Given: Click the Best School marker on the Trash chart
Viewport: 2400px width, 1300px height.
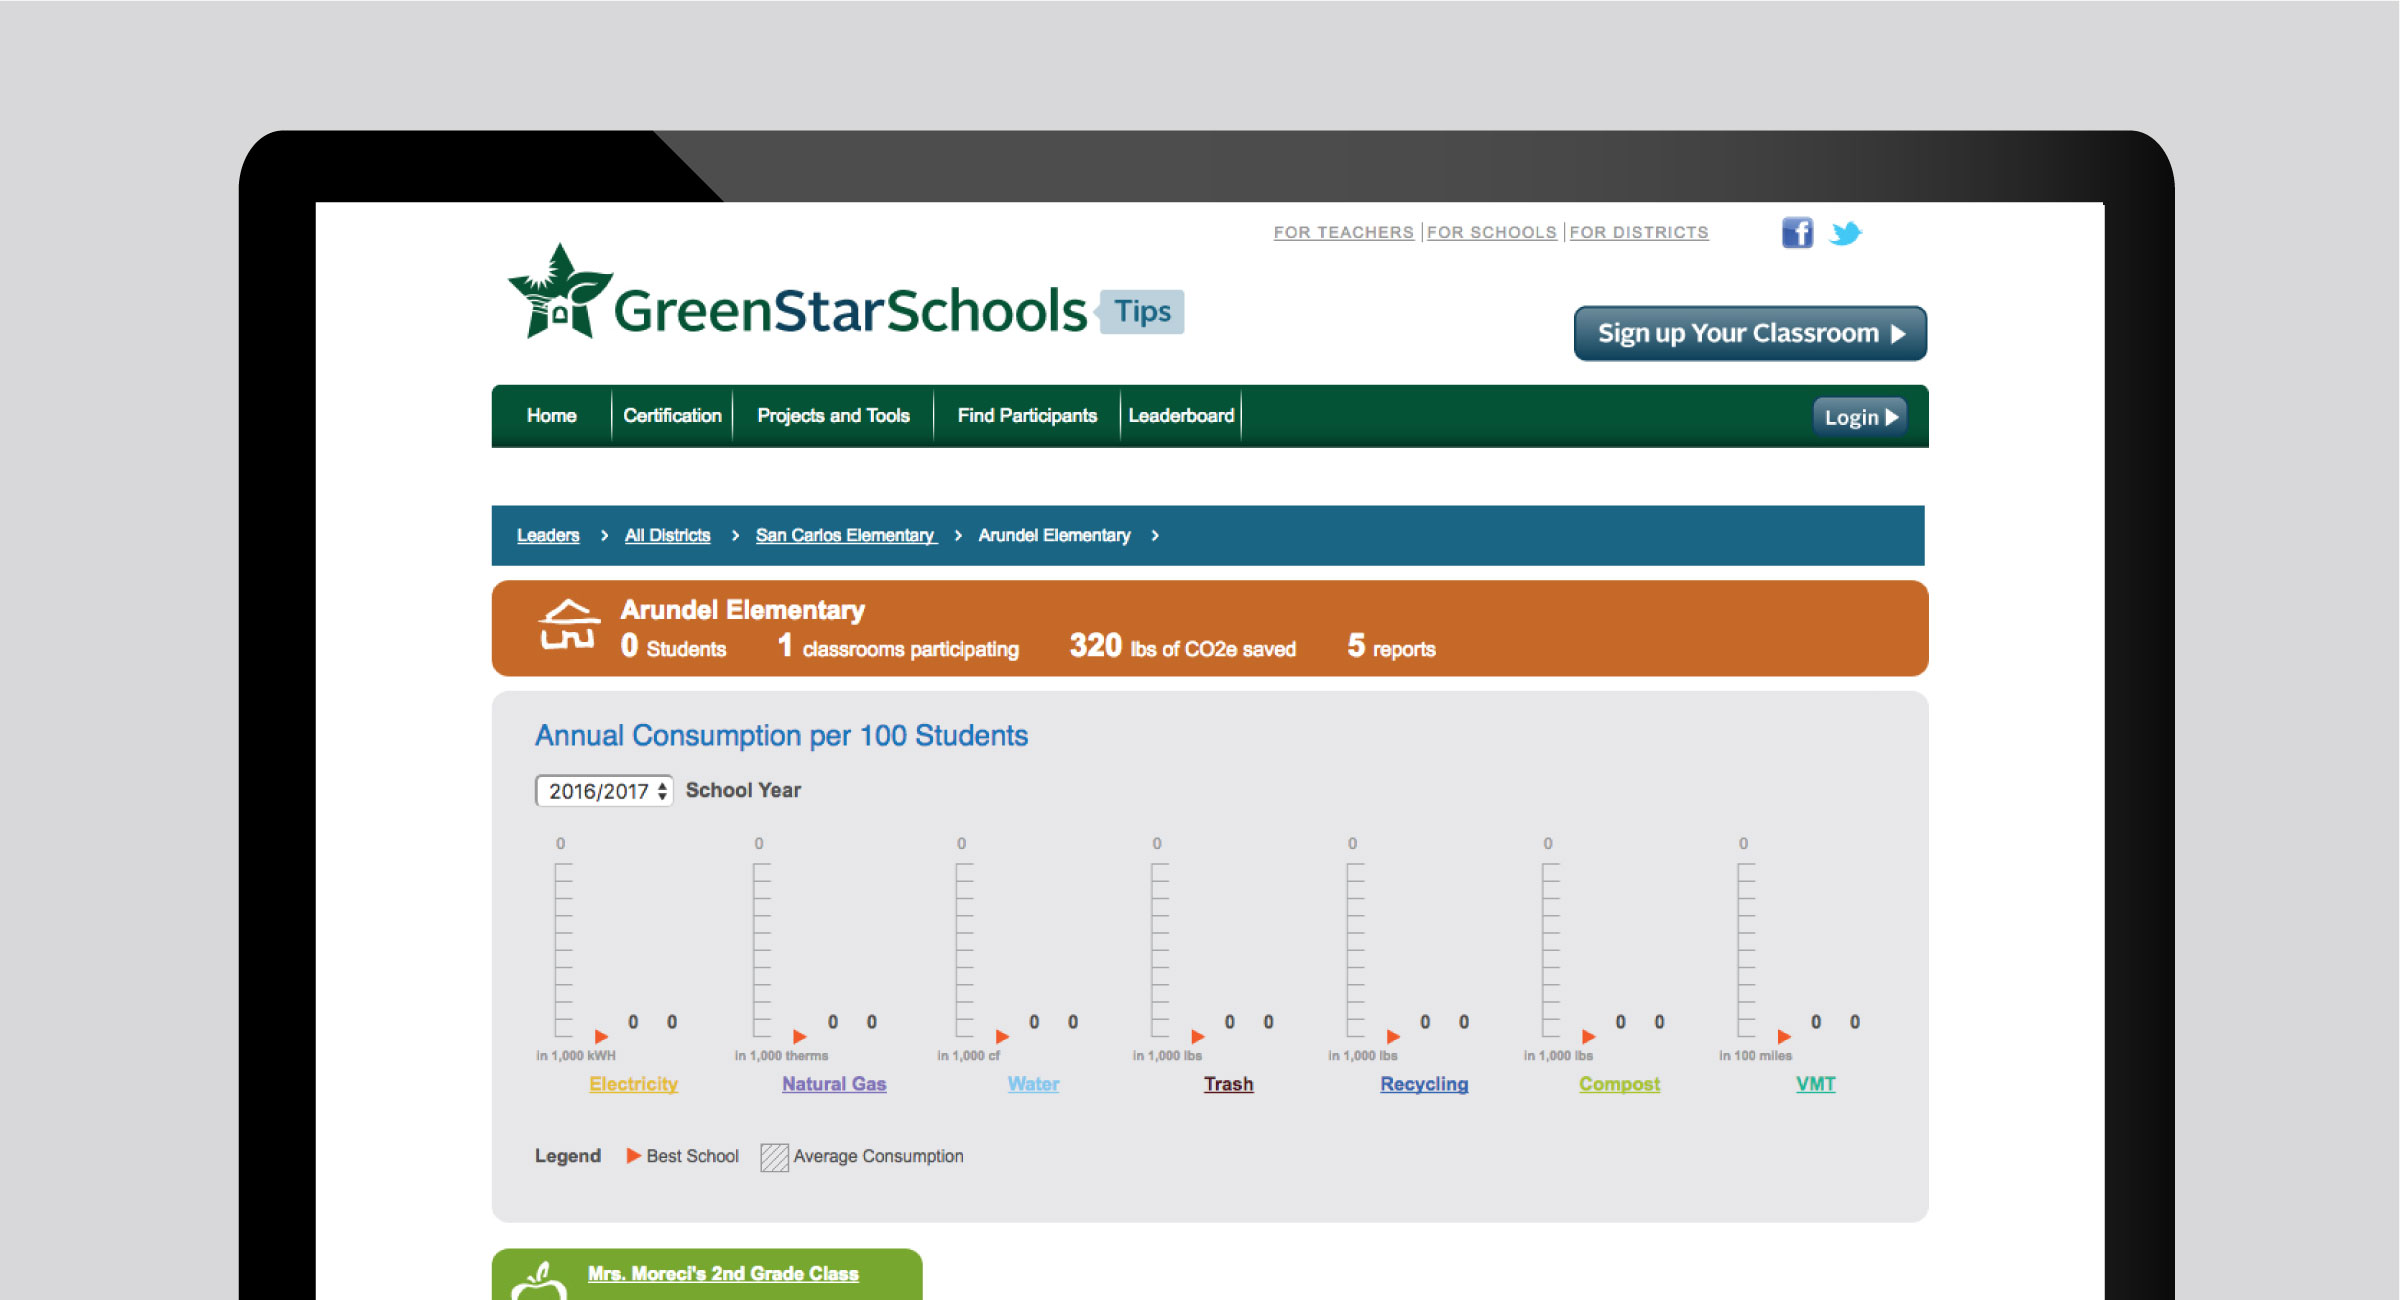Looking at the screenshot, I should pos(1197,1036).
